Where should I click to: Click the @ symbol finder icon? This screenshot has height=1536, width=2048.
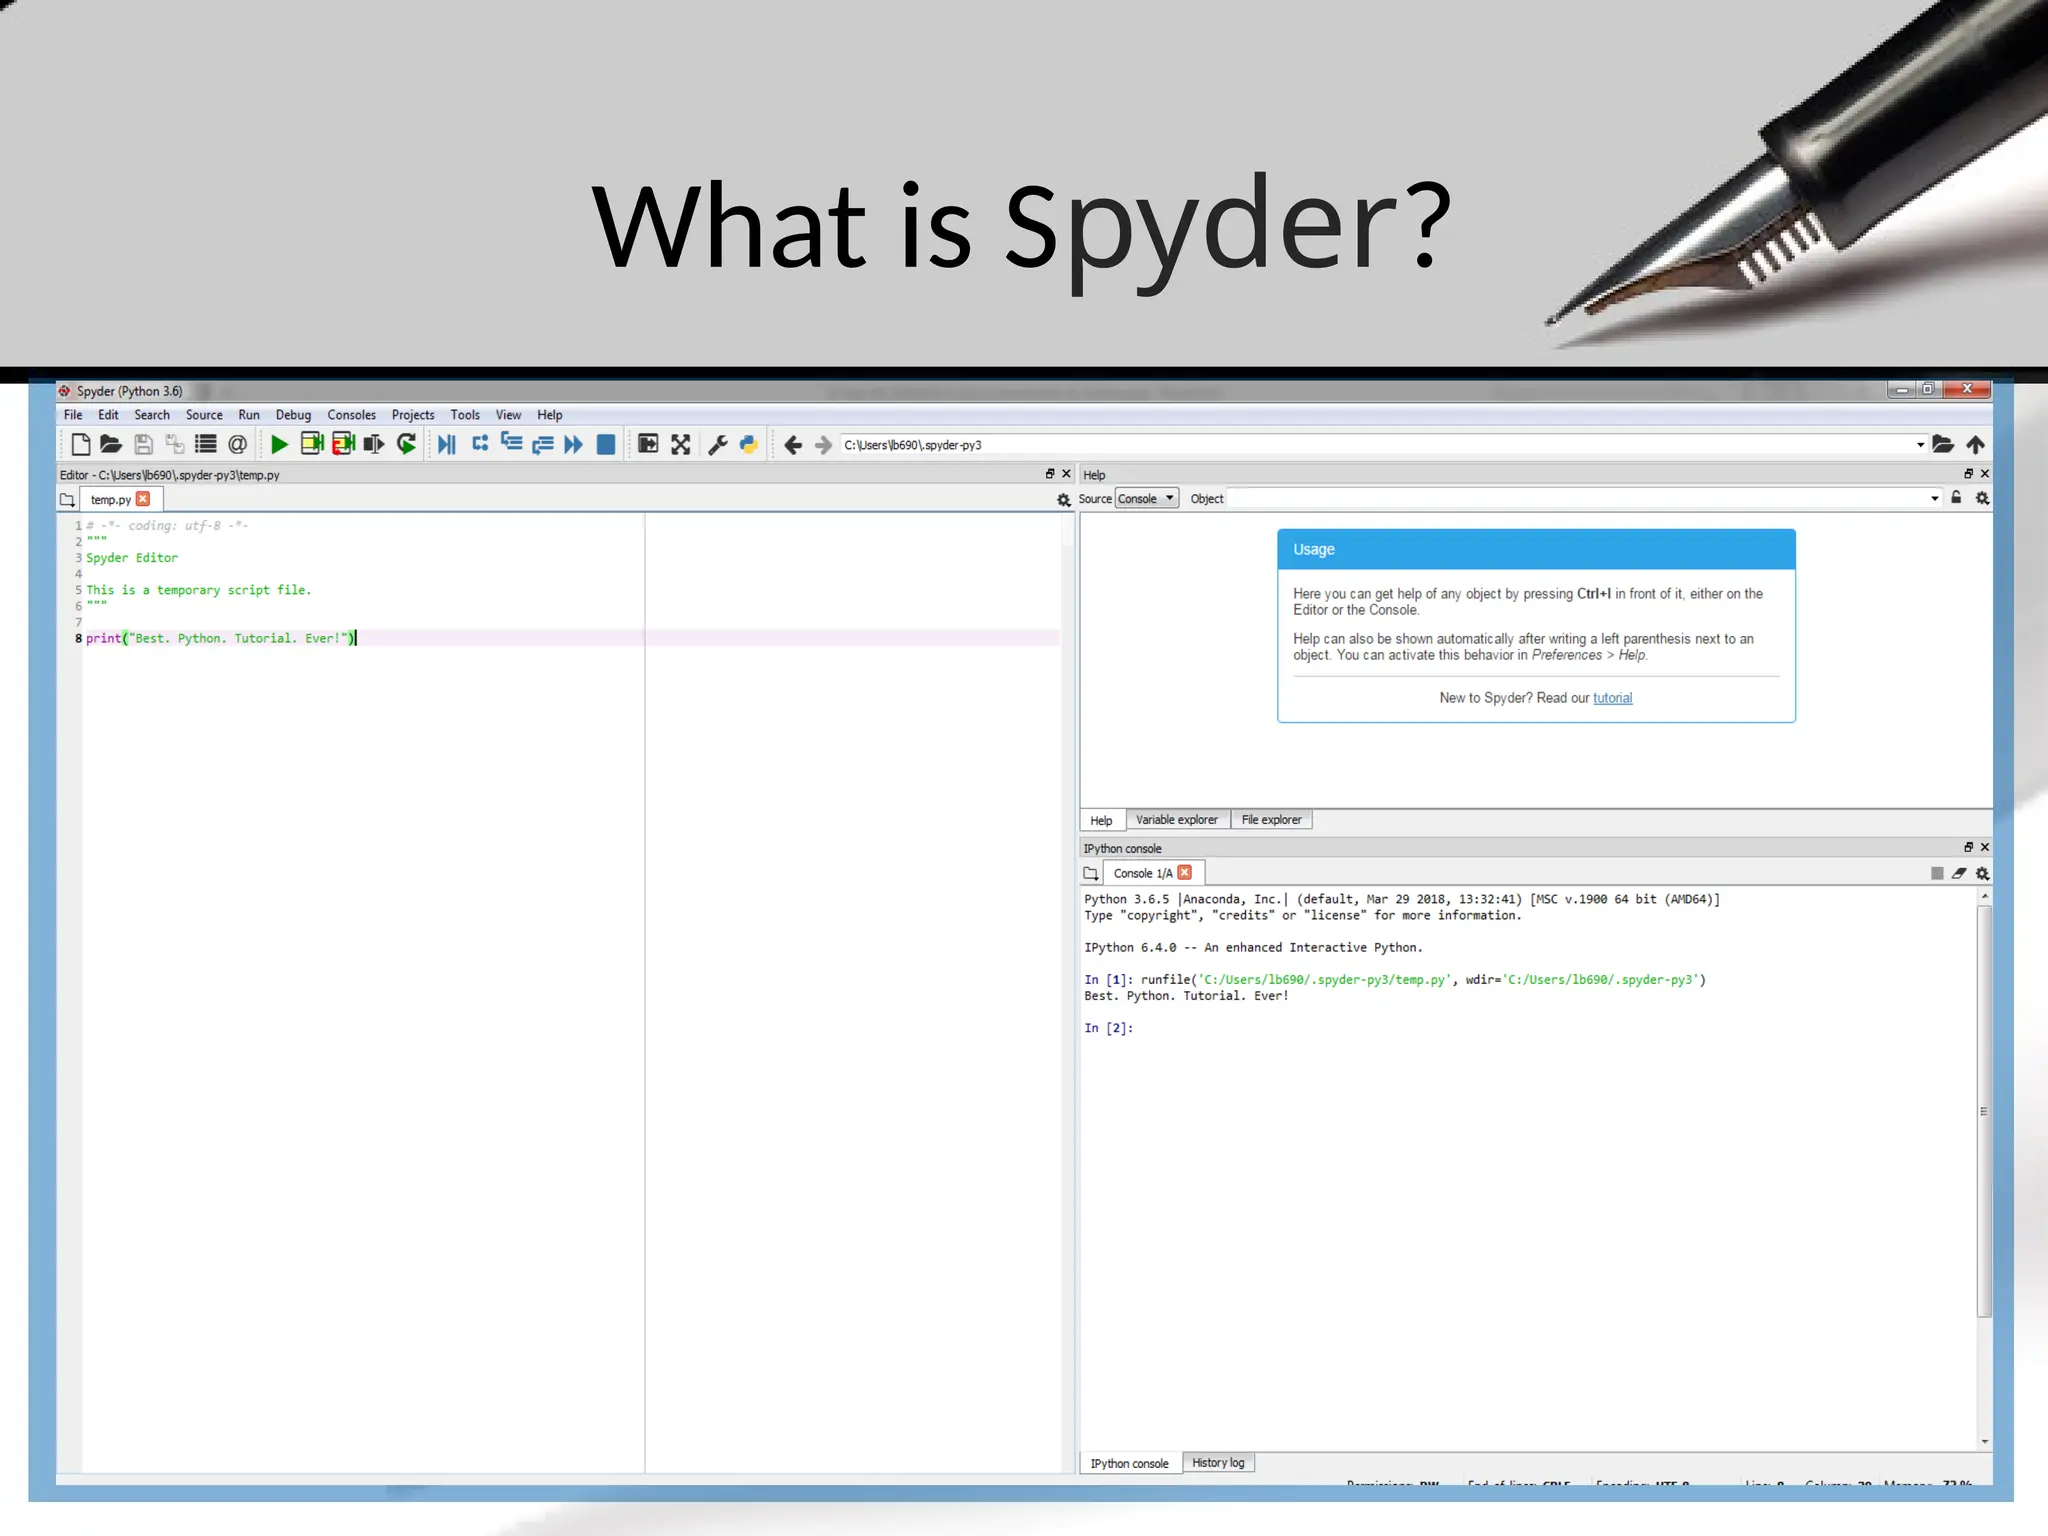pos(237,444)
